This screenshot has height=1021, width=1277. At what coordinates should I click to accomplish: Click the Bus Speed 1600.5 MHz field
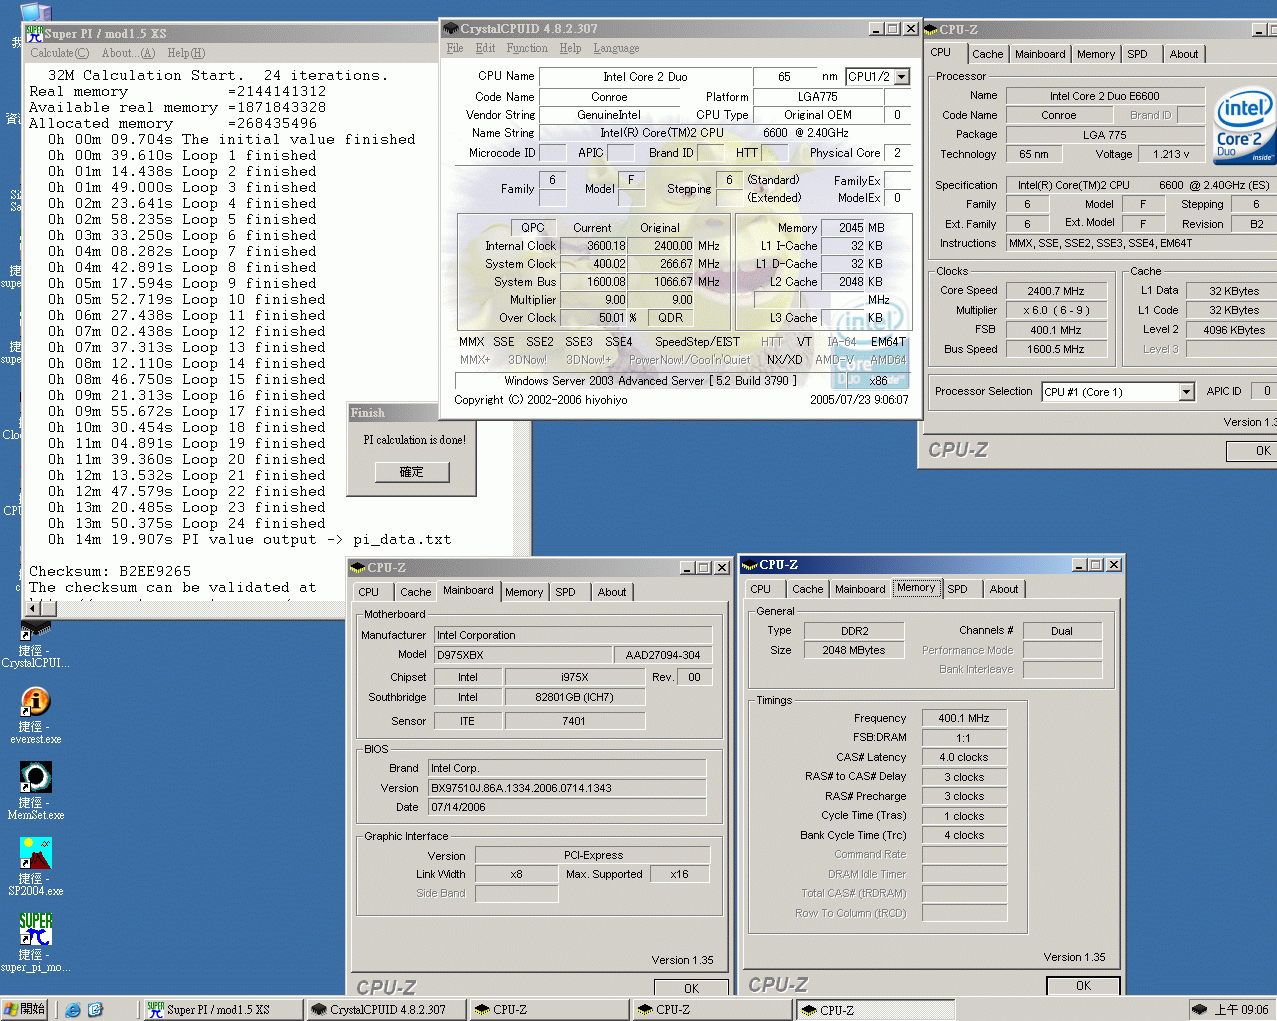pyautogui.click(x=1056, y=349)
